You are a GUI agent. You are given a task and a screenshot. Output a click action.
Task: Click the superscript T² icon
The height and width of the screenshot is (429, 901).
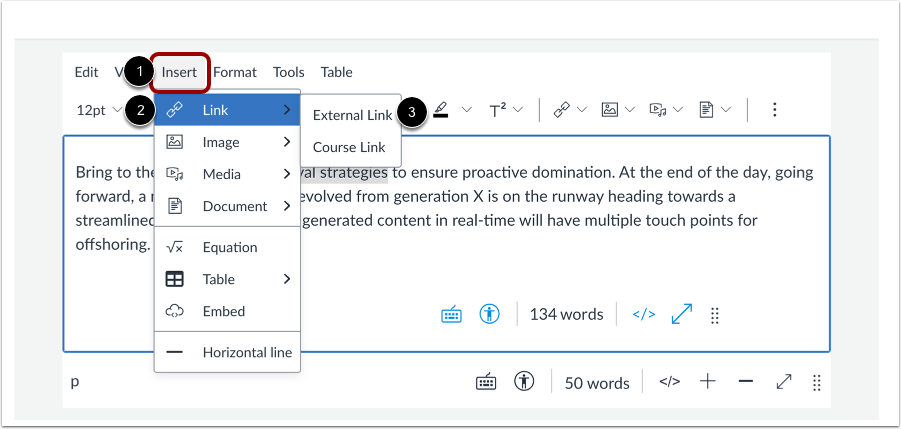(498, 110)
